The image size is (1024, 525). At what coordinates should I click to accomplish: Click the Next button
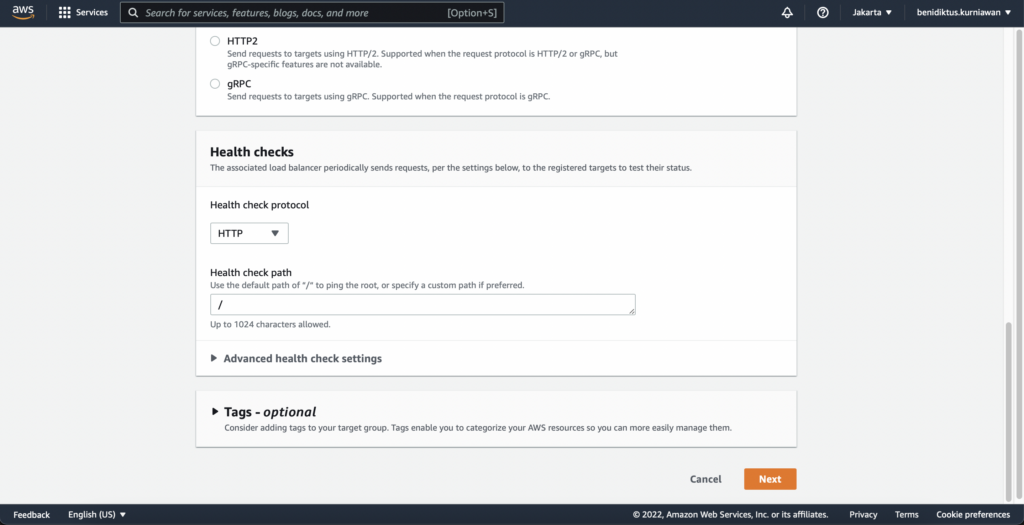[x=770, y=479]
